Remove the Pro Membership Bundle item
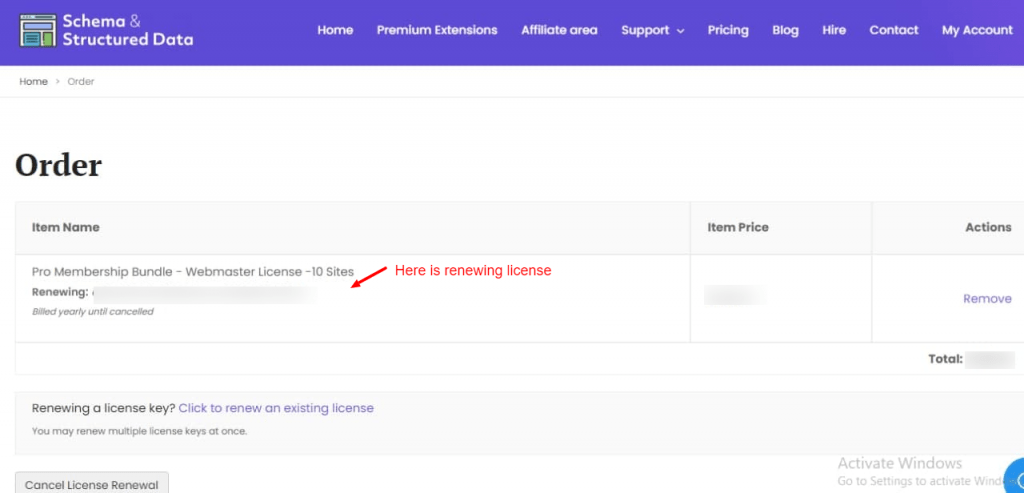The height and width of the screenshot is (493, 1024). pos(987,298)
